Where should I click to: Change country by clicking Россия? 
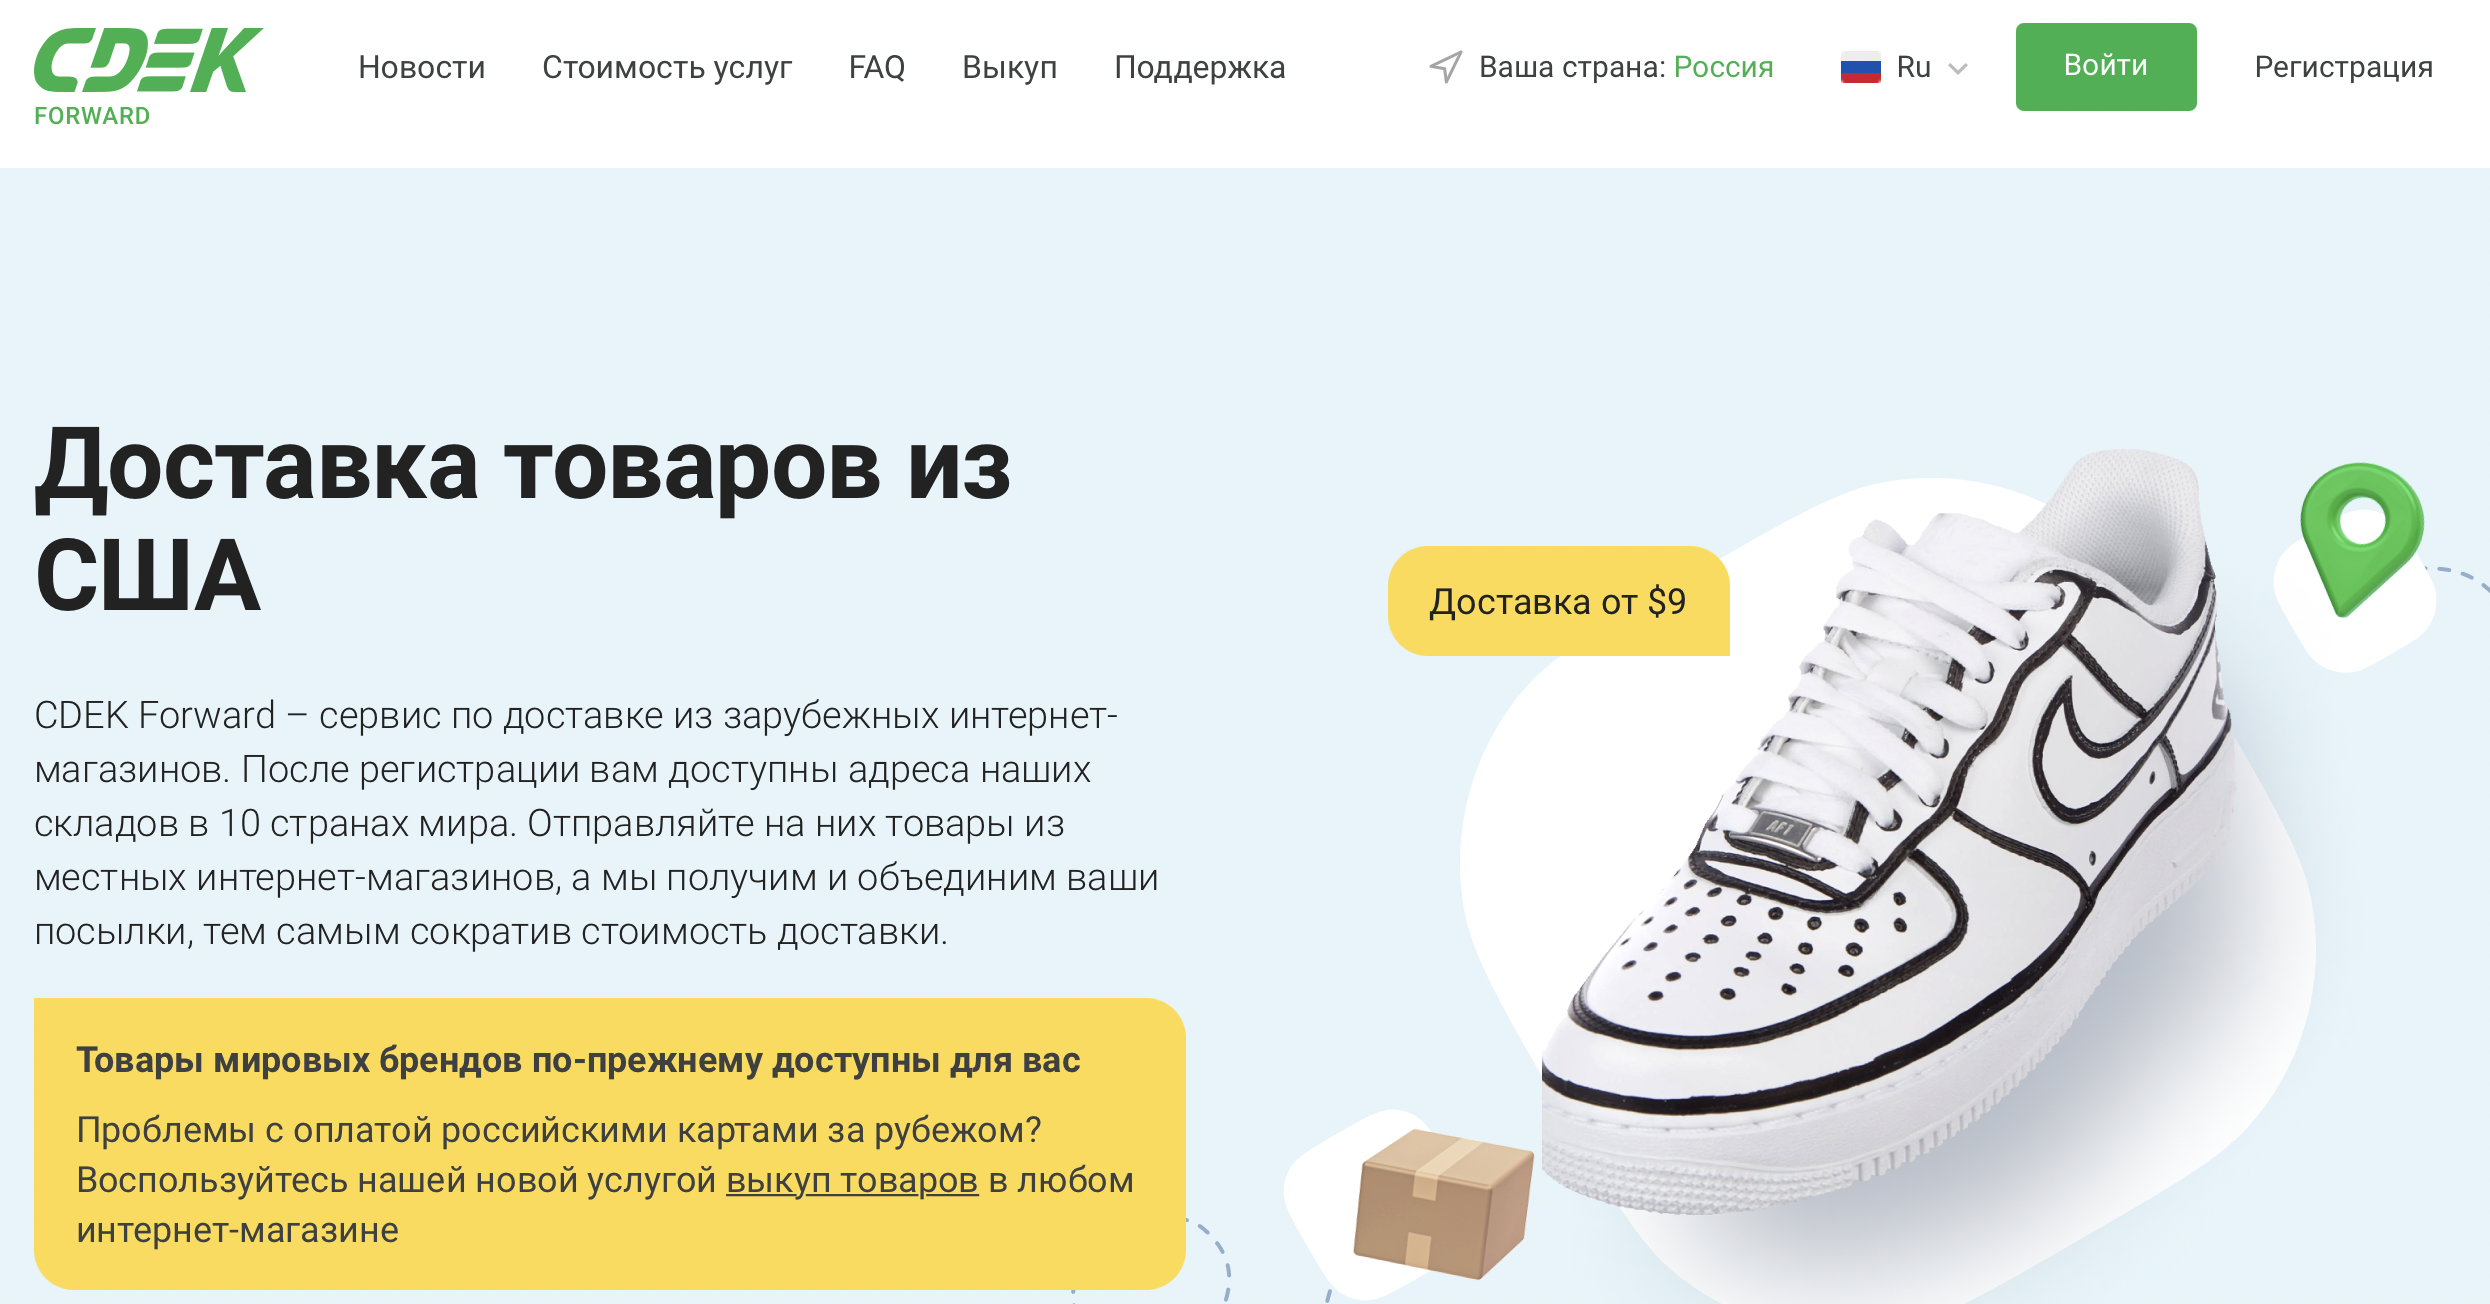(1723, 67)
